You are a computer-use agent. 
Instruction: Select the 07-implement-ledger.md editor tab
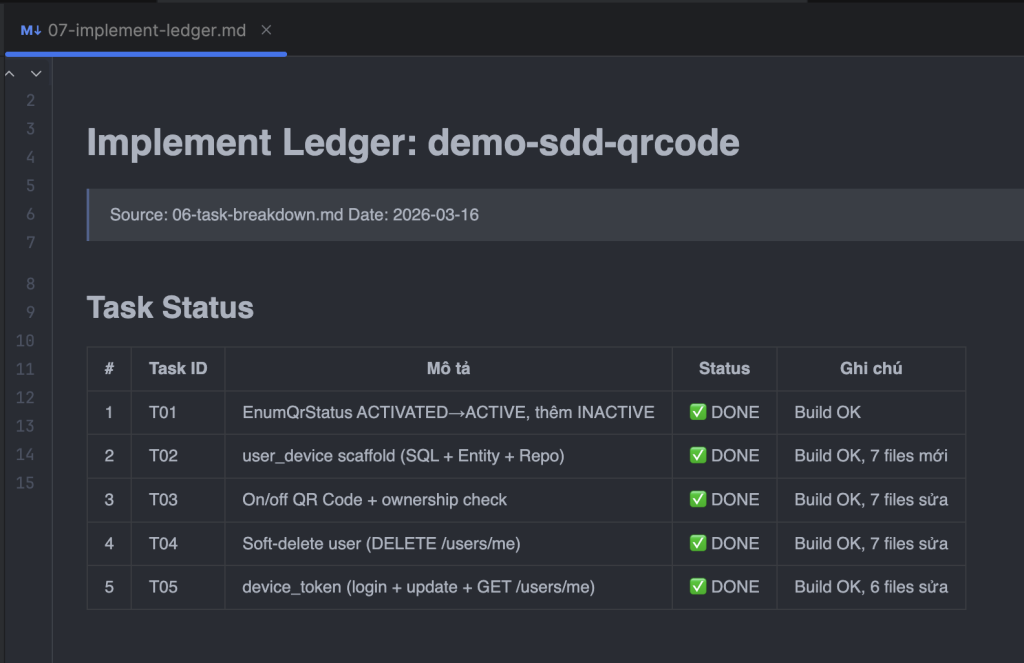pyautogui.click(x=146, y=30)
